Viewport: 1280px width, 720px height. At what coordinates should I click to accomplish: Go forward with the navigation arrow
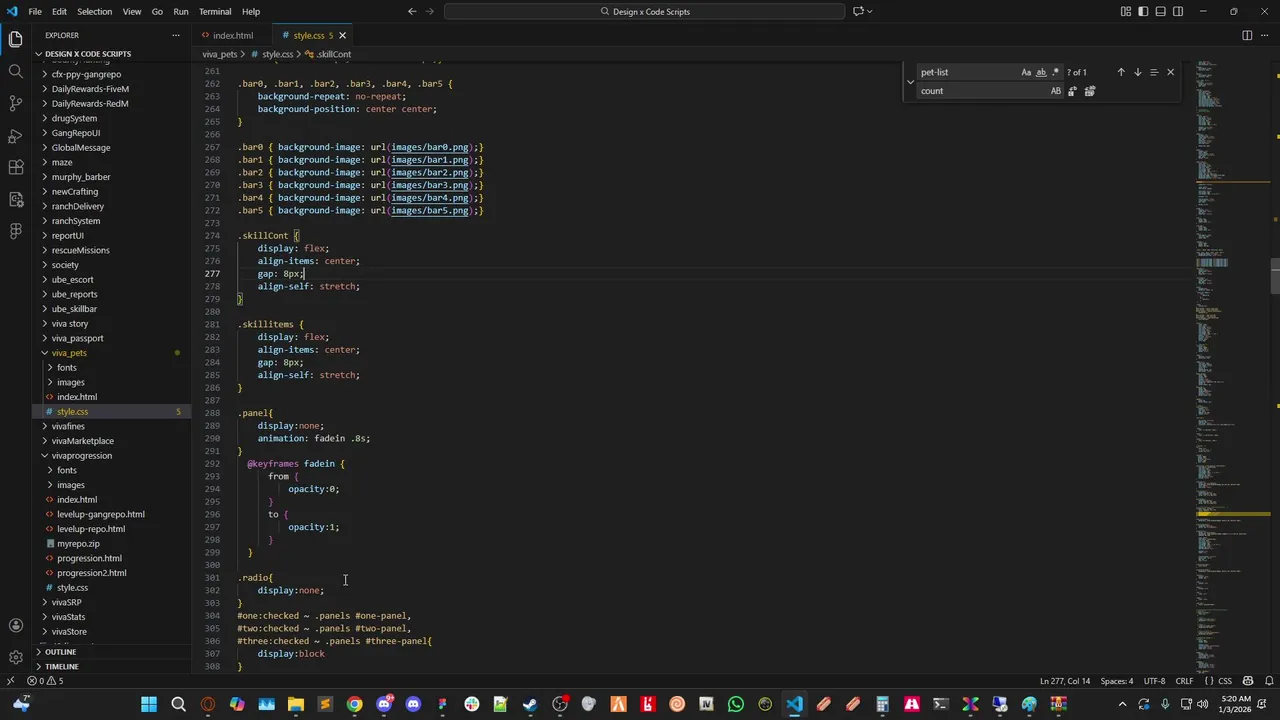pyautogui.click(x=431, y=11)
